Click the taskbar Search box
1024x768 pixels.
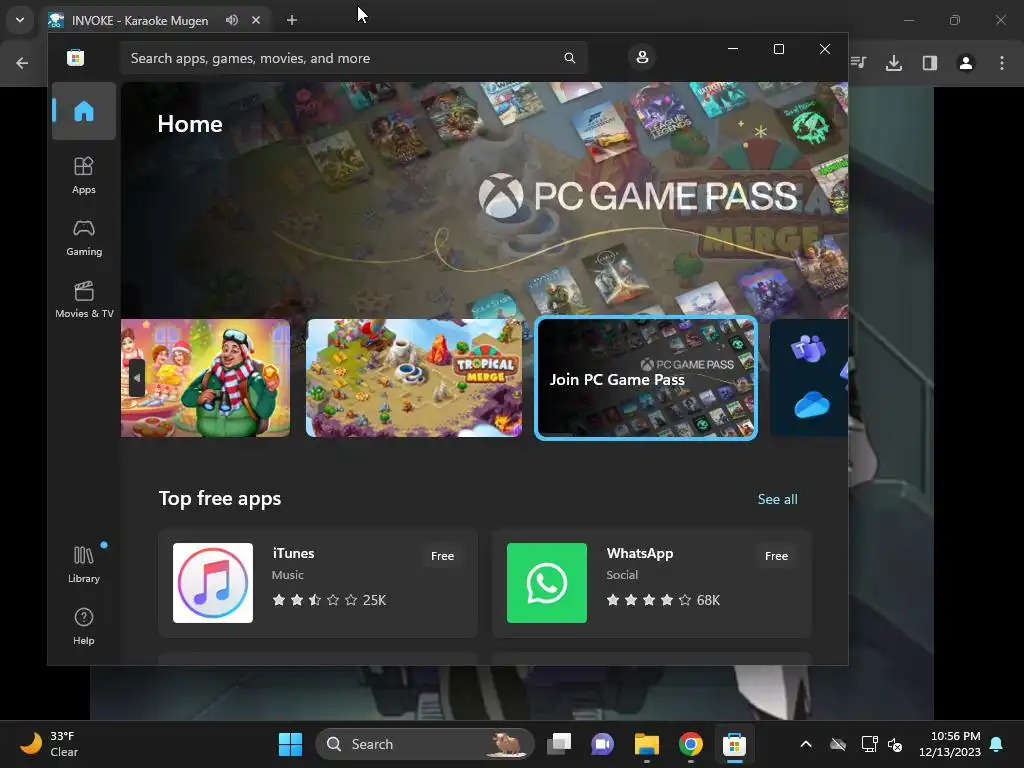(x=425, y=744)
